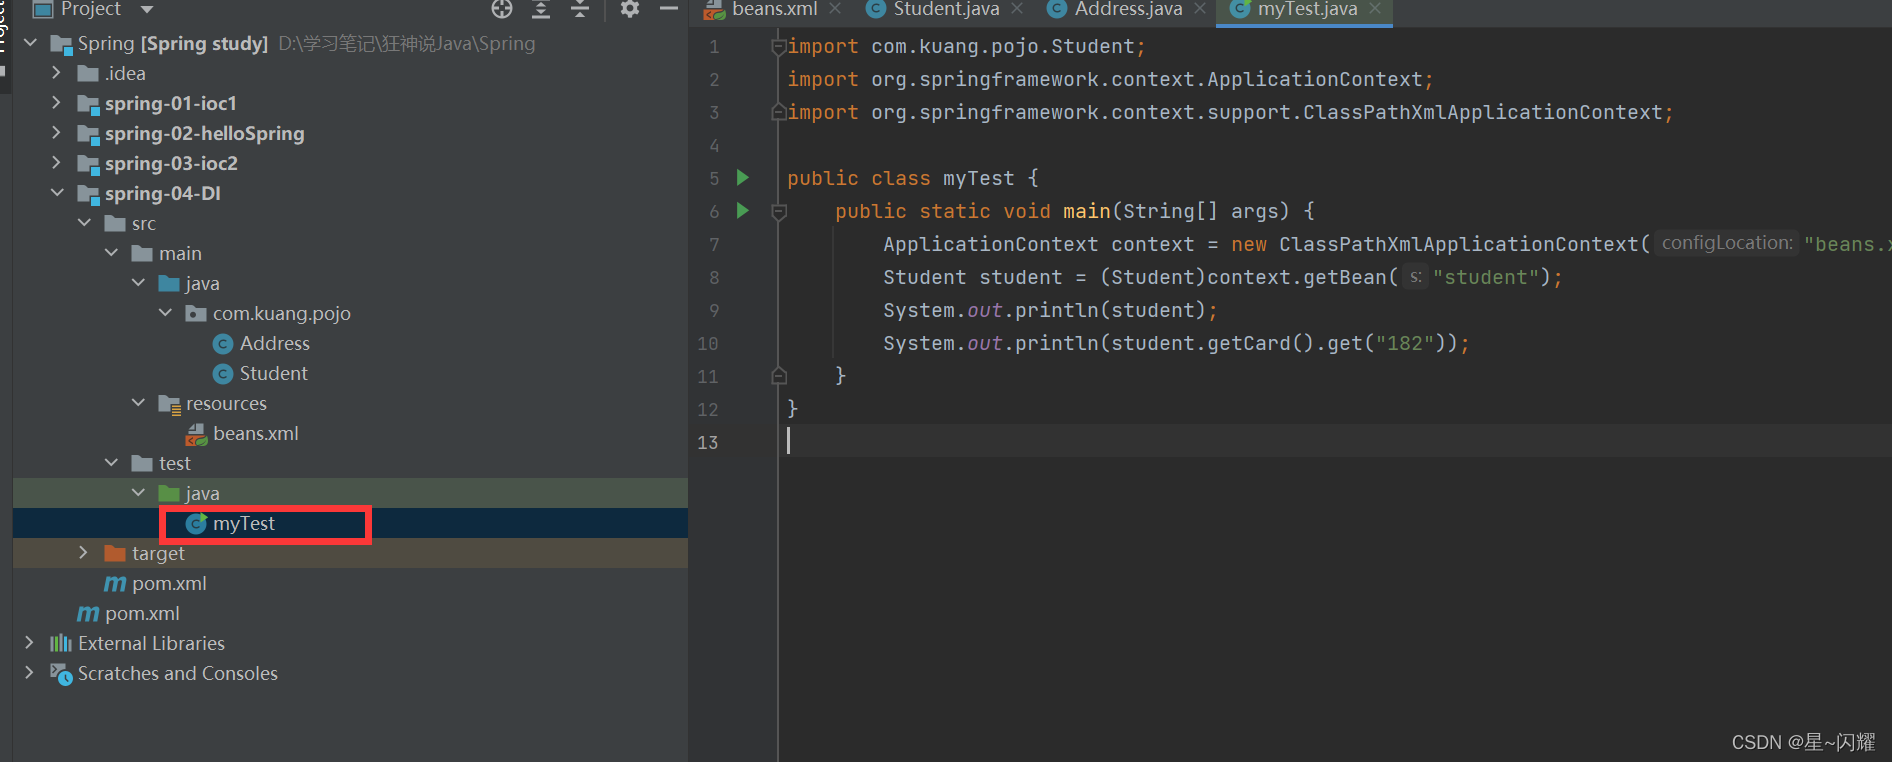The width and height of the screenshot is (1892, 762).
Task: Collapse the spring-04-DI module
Action: pos(57,193)
